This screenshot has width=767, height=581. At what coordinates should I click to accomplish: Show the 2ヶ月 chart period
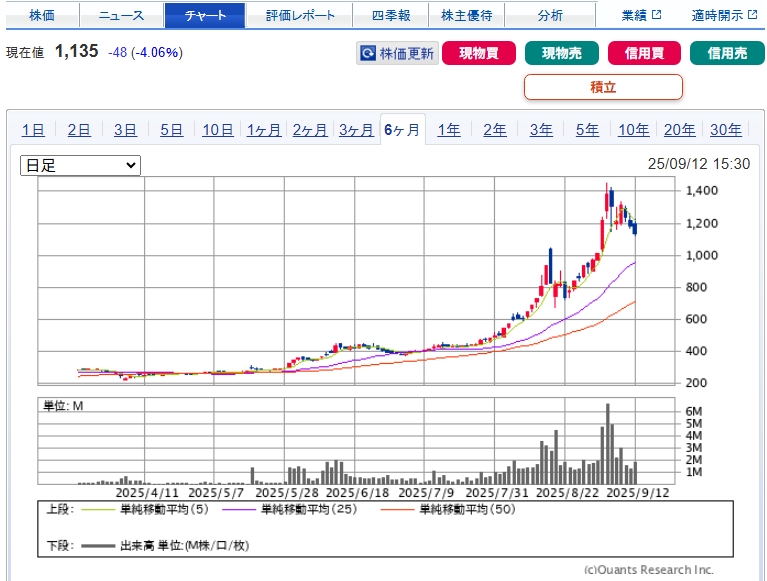pyautogui.click(x=310, y=130)
